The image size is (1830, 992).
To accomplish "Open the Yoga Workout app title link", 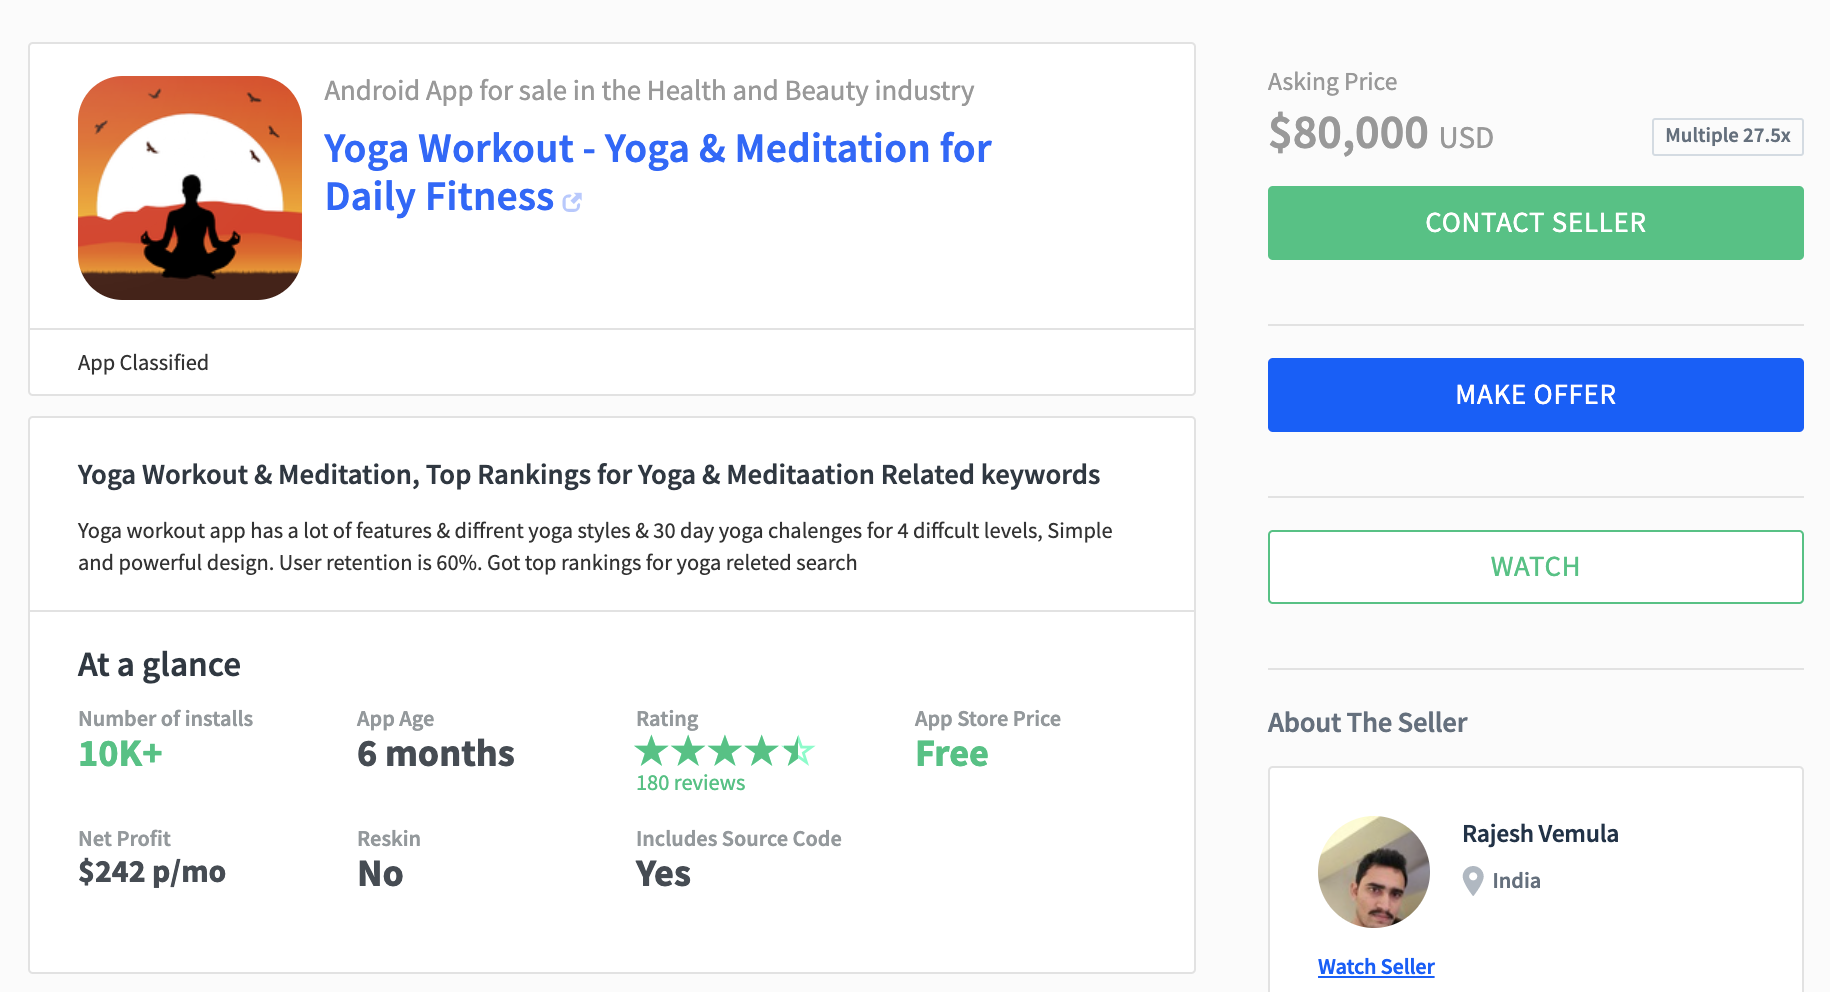I will pos(658,173).
